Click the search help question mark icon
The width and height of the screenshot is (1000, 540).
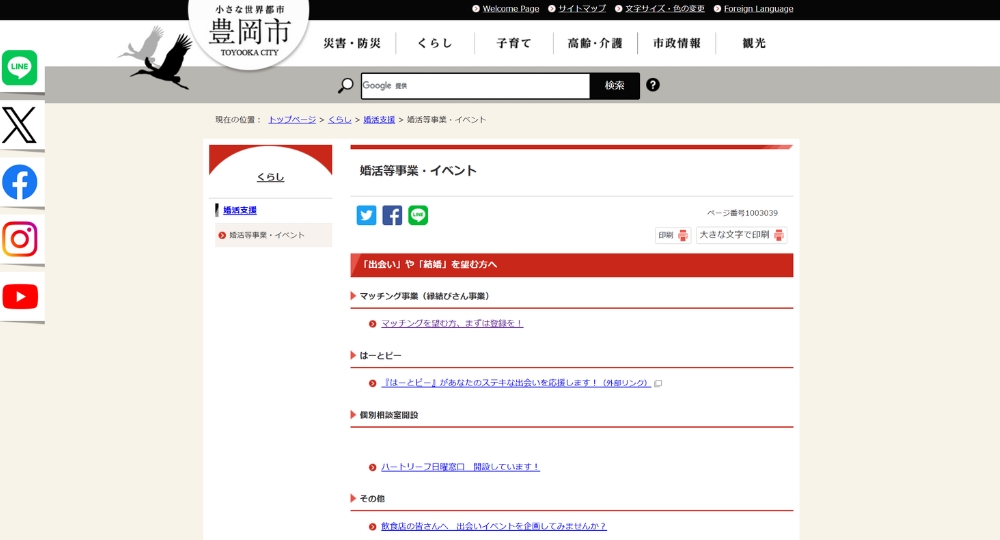click(653, 85)
